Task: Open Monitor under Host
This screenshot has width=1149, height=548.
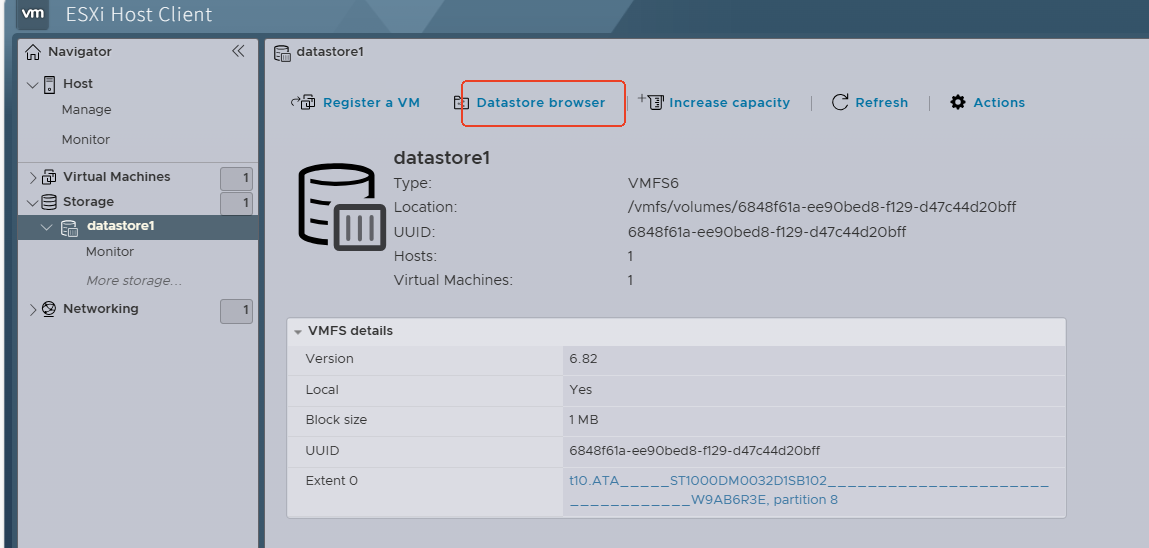Action: coord(86,139)
